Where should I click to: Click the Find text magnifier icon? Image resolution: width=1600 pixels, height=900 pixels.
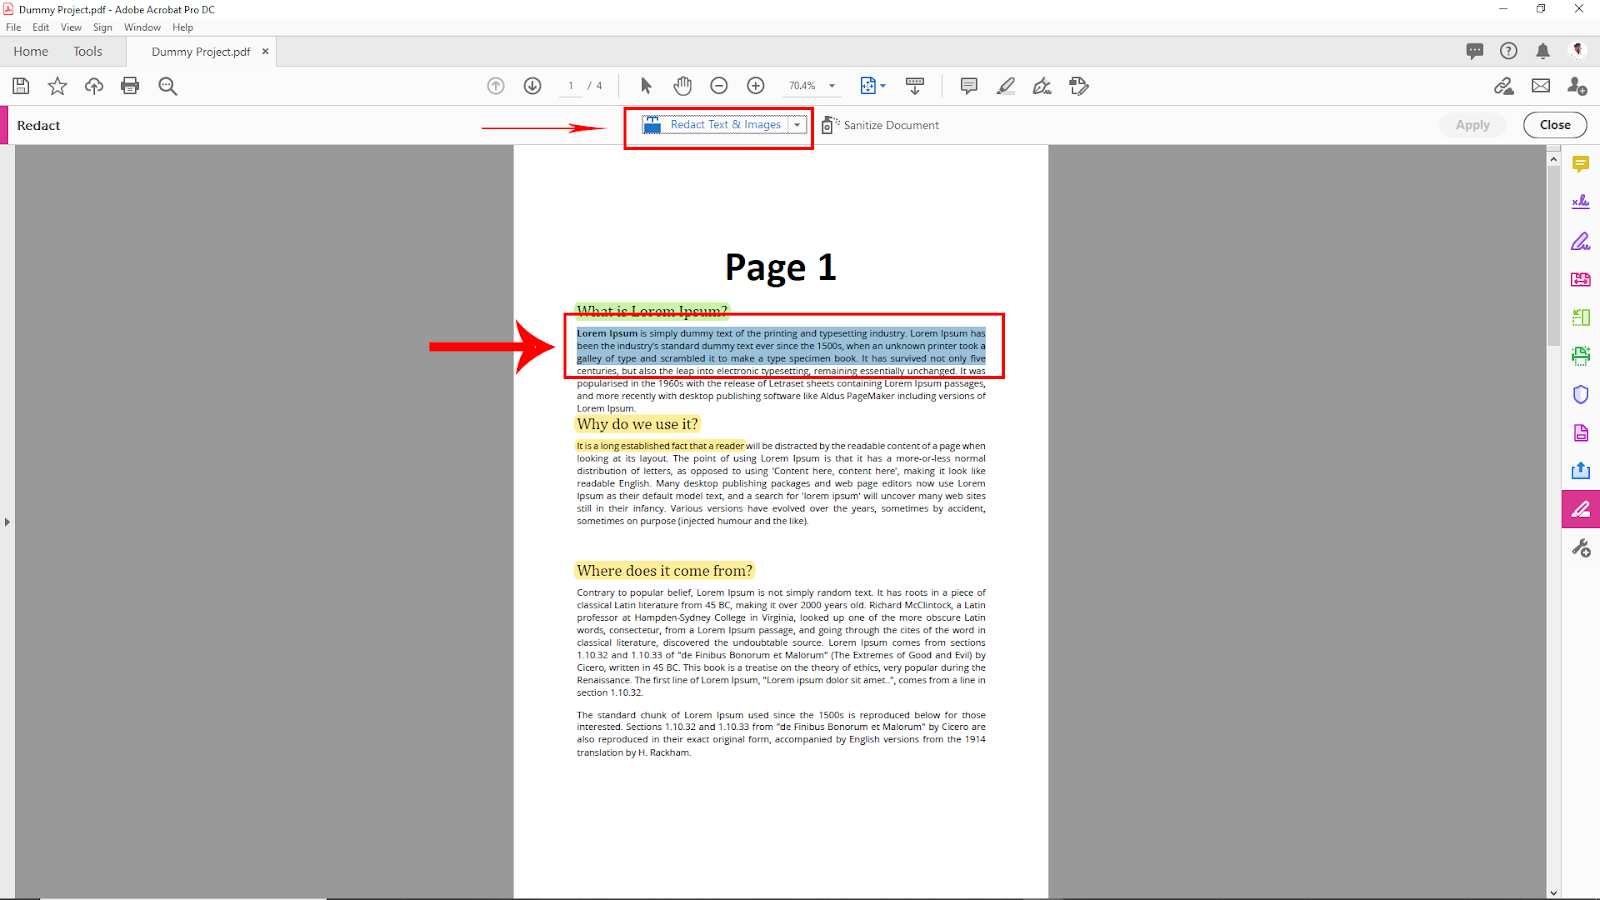coord(168,86)
